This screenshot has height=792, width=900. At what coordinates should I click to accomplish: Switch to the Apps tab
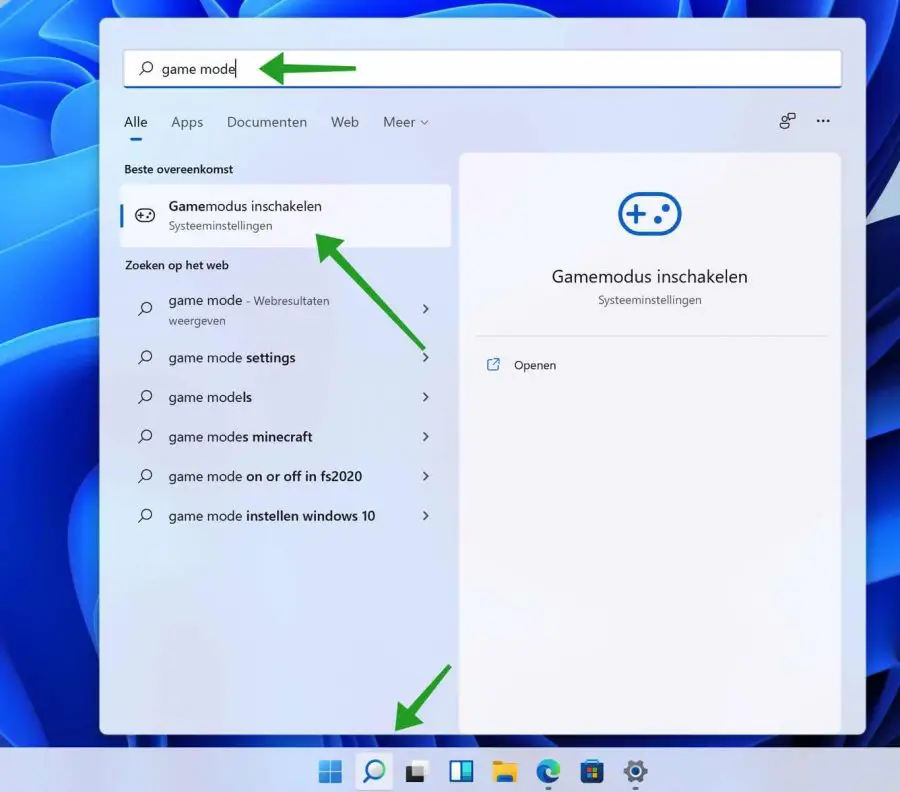coord(187,122)
